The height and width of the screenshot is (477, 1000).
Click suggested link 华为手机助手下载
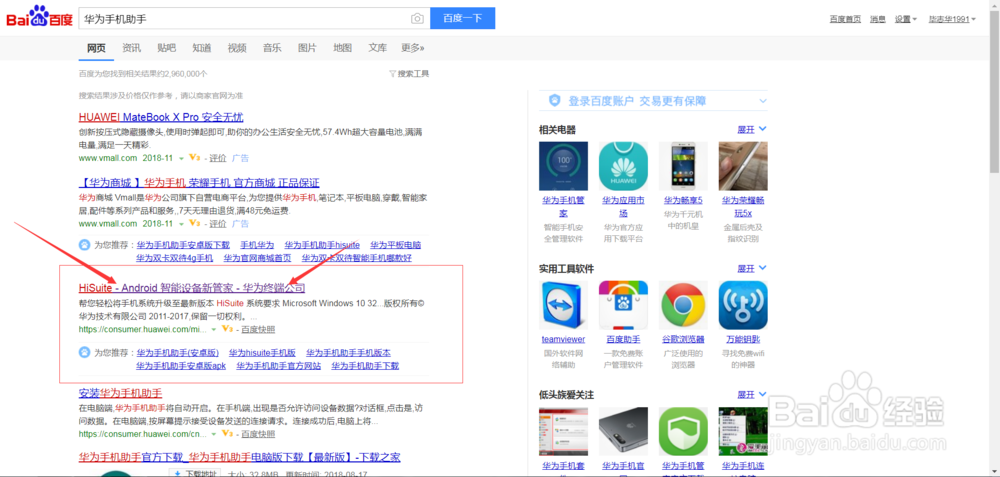365,366
